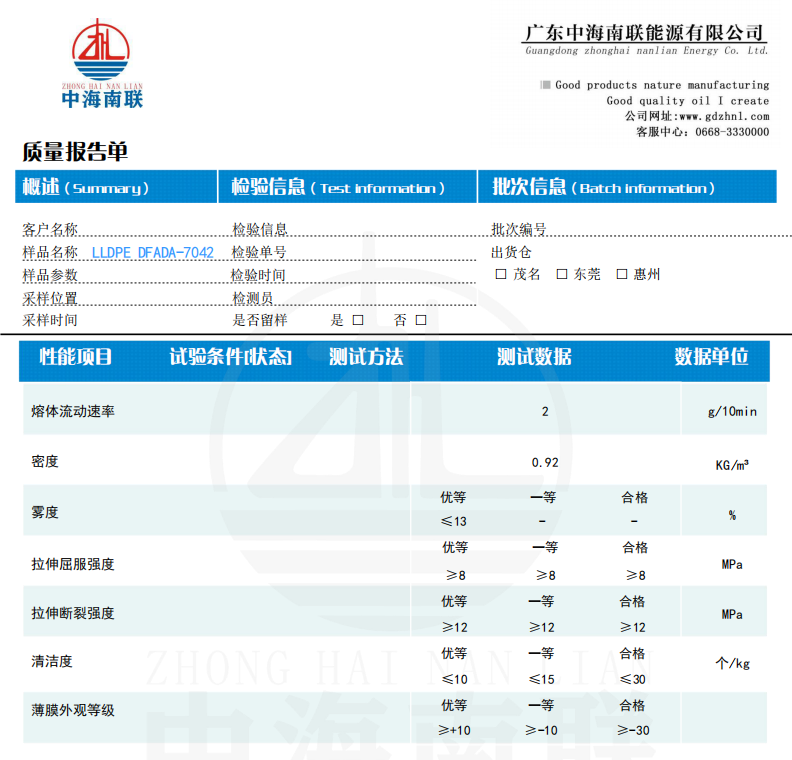Click the 性能项目 column header
Image resolution: width=792 pixels, height=760 pixels.
point(75,357)
